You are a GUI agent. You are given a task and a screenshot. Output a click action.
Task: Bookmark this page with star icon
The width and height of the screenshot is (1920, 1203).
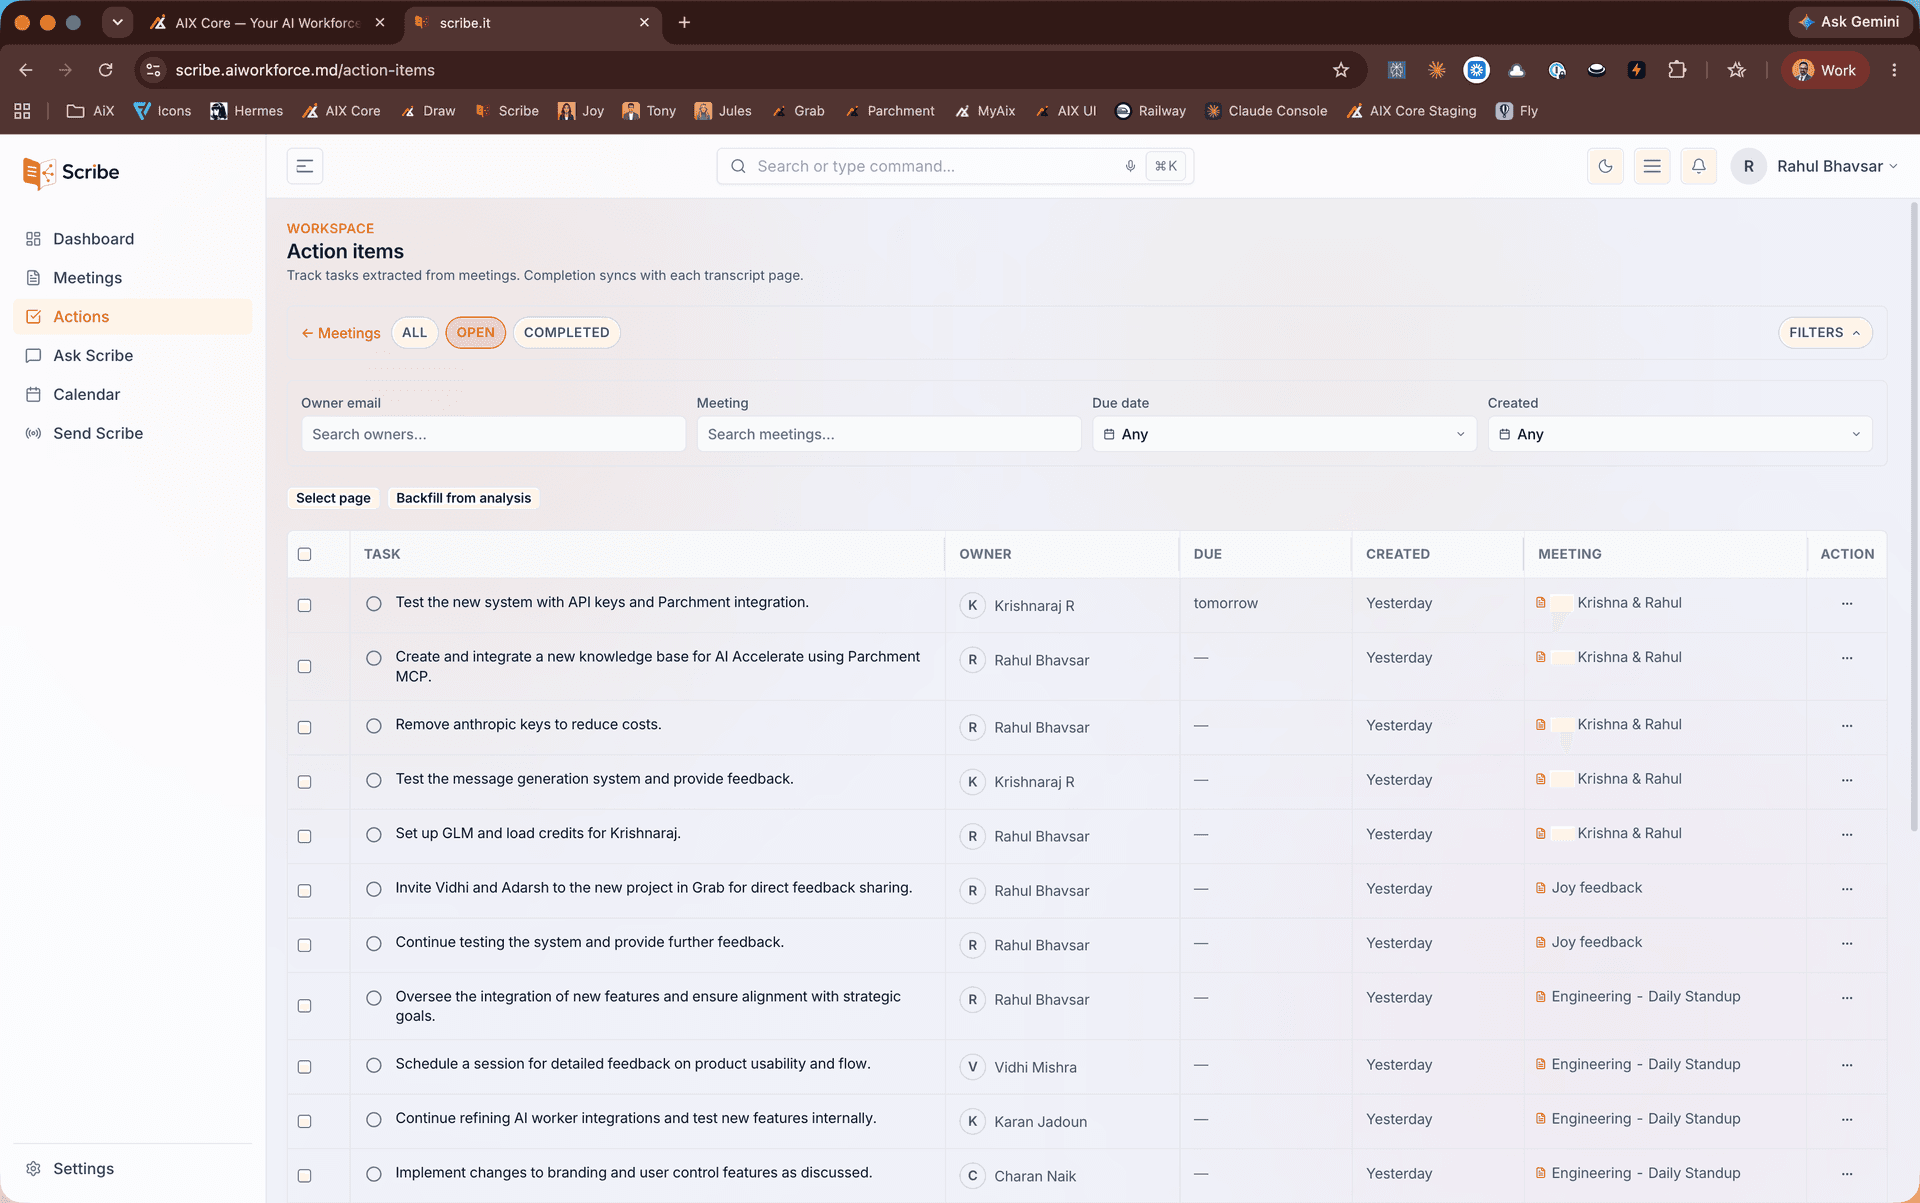point(1341,70)
